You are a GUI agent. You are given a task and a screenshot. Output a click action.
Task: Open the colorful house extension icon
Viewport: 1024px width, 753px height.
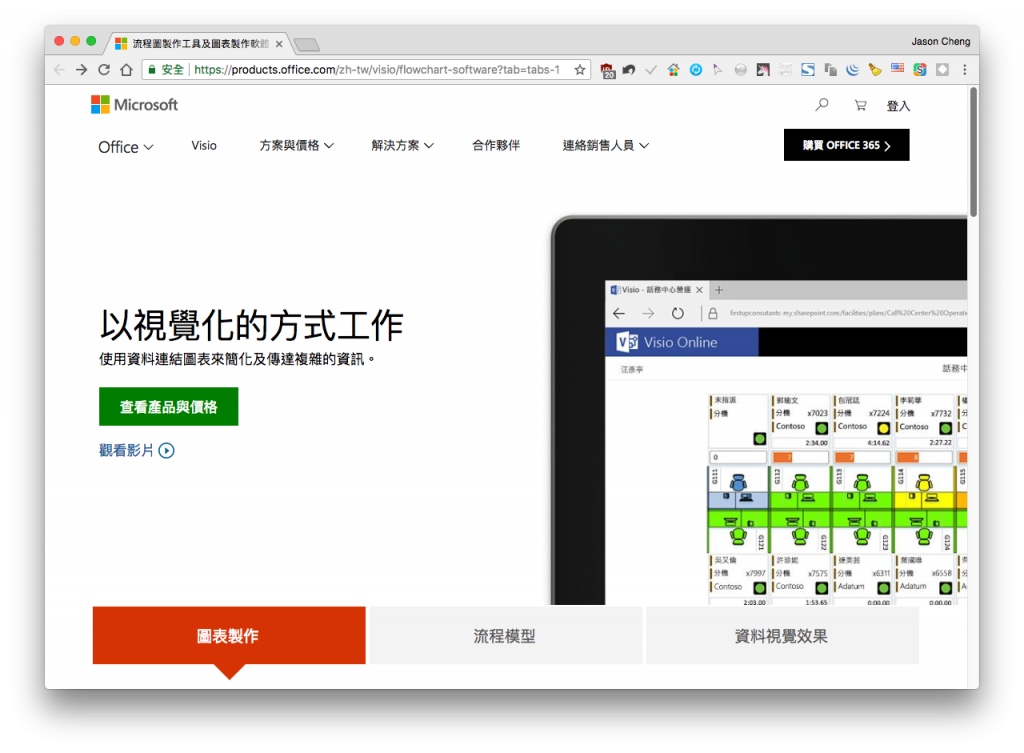pos(673,70)
